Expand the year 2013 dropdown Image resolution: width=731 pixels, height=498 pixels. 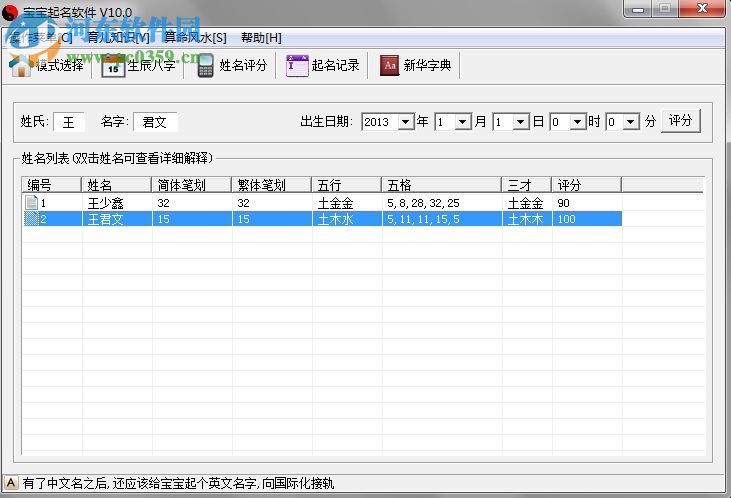click(x=406, y=122)
